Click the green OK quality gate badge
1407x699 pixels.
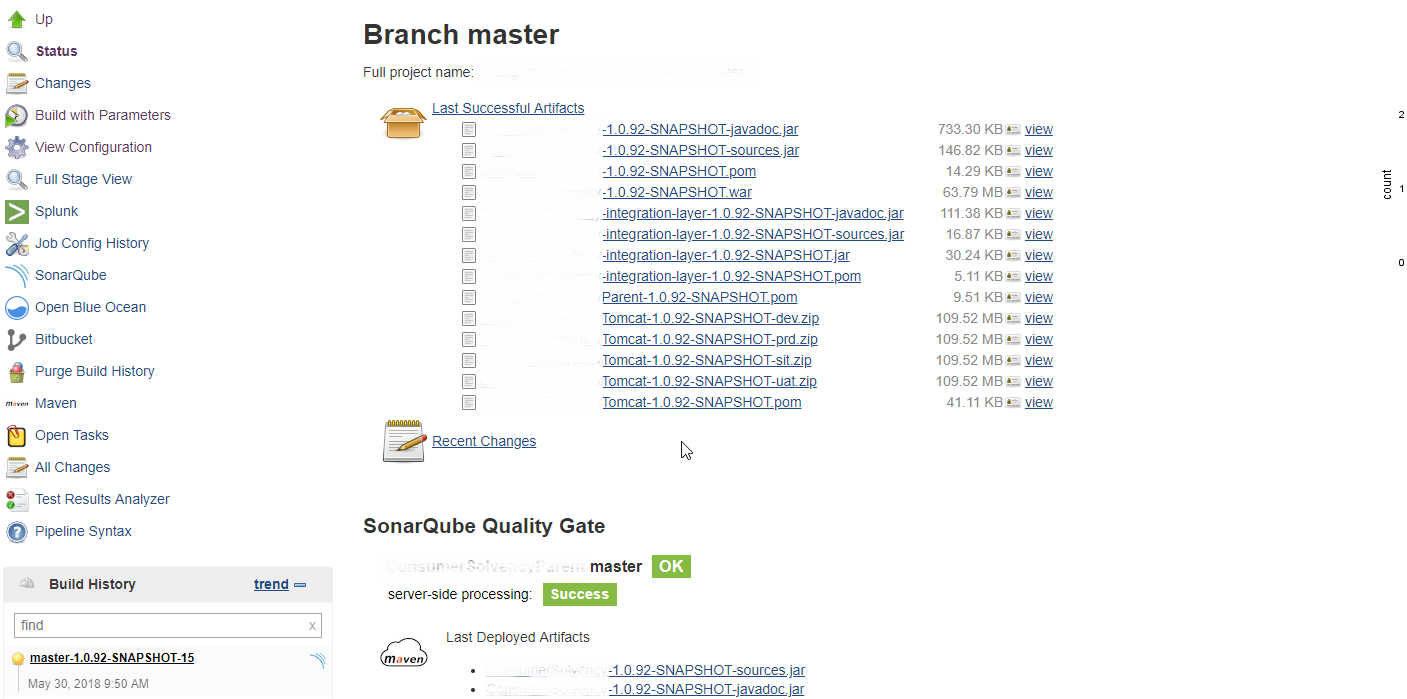[x=671, y=566]
